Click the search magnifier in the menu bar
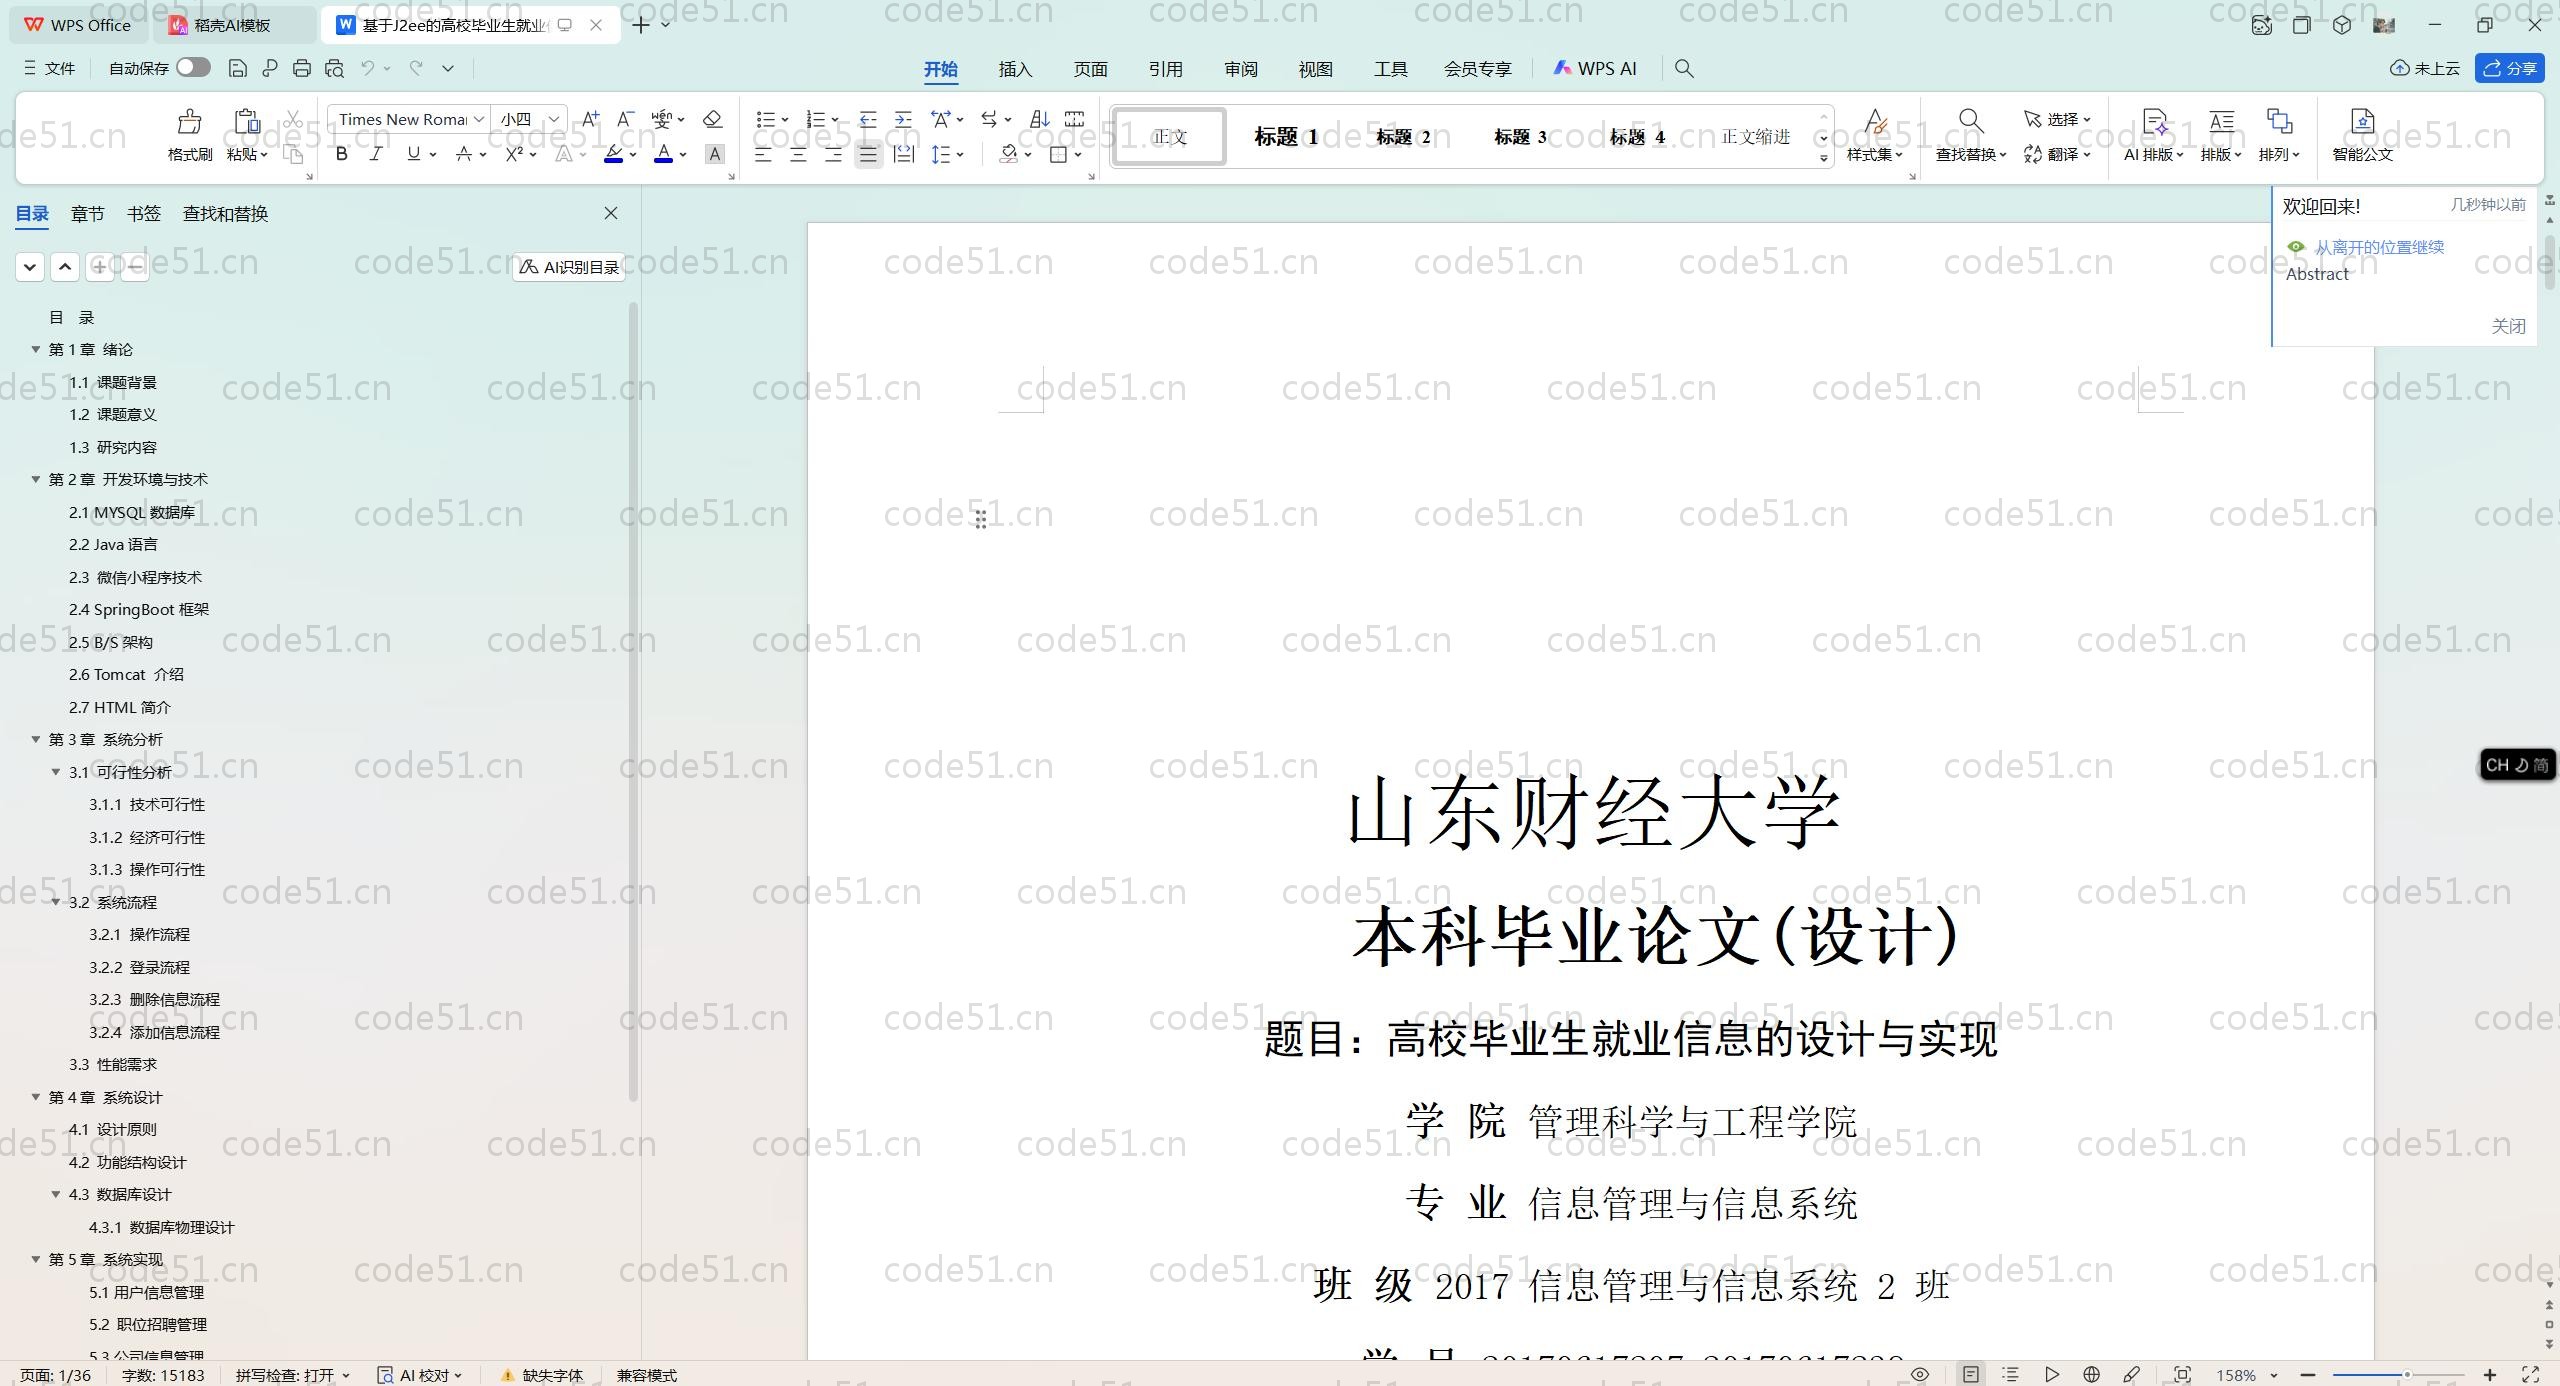2560x1386 pixels. point(1684,68)
